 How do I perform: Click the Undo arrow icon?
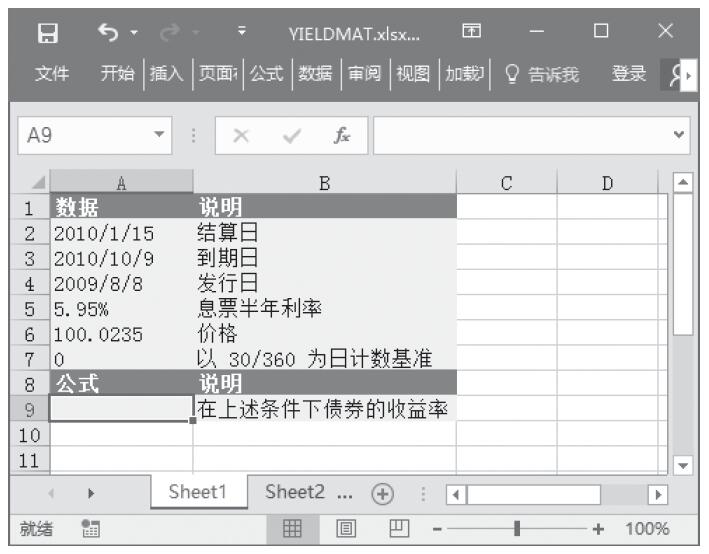(107, 34)
